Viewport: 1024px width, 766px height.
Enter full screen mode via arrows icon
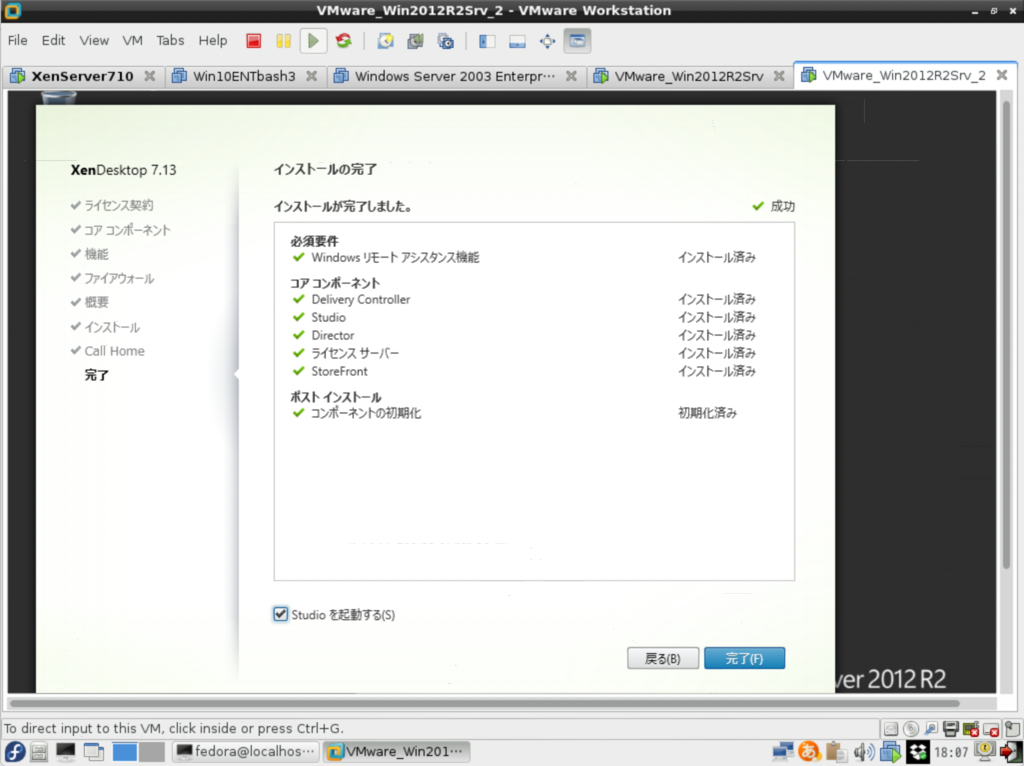coord(547,41)
